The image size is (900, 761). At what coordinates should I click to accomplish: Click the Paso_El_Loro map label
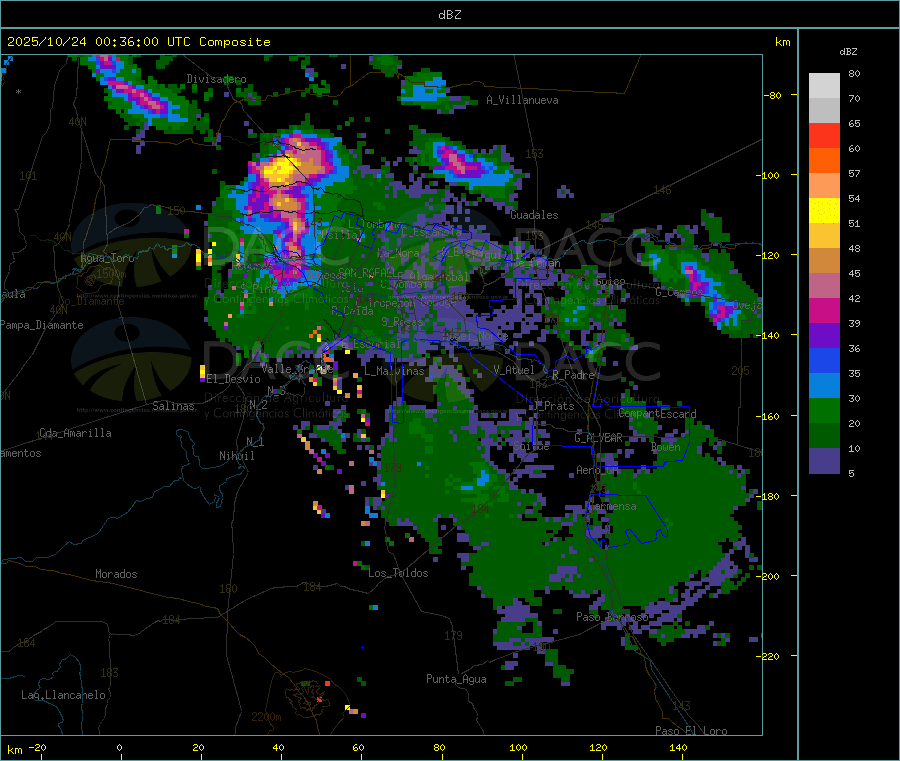tap(692, 731)
